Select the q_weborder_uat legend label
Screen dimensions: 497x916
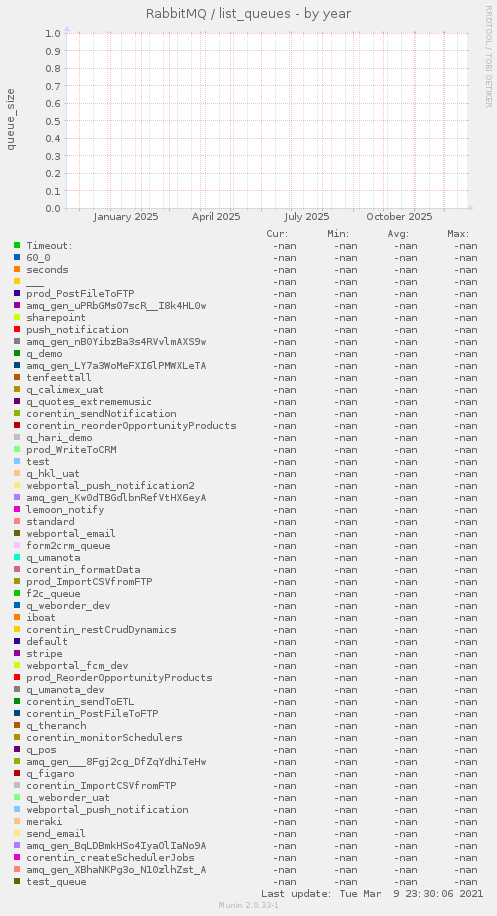coord(68,797)
